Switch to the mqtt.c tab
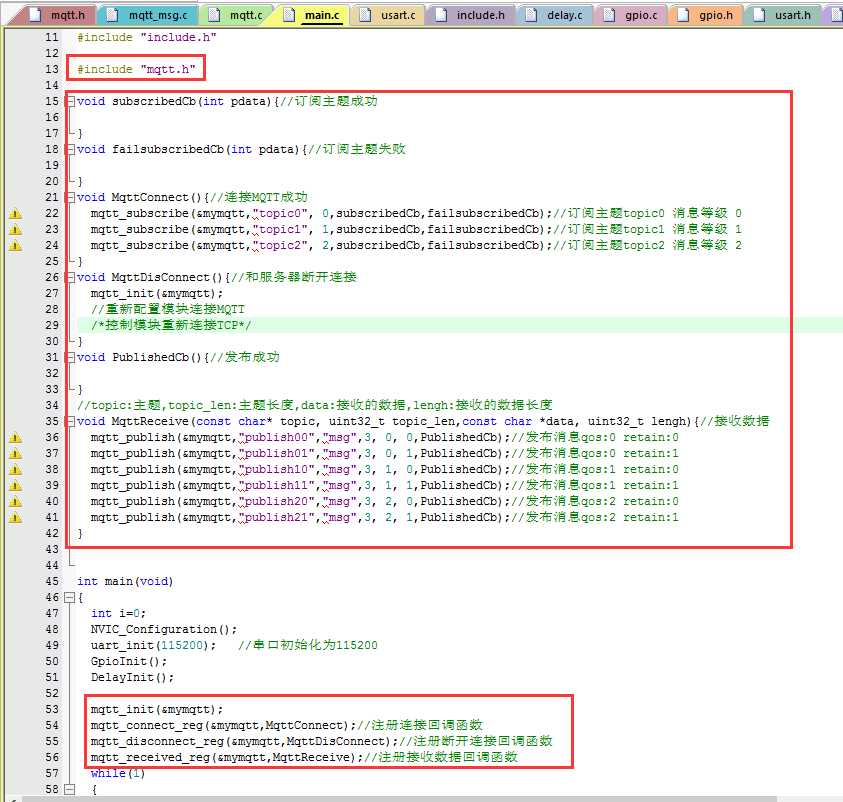Image resolution: width=843 pixels, height=802 pixels. point(237,15)
